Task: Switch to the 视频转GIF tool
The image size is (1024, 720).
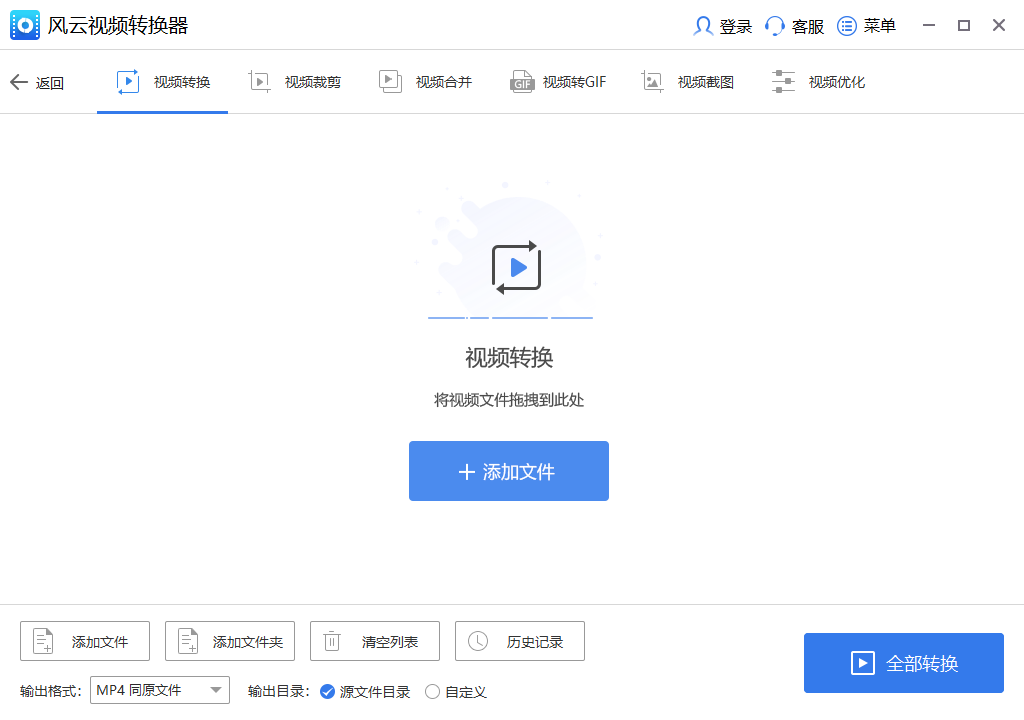Action: click(558, 82)
